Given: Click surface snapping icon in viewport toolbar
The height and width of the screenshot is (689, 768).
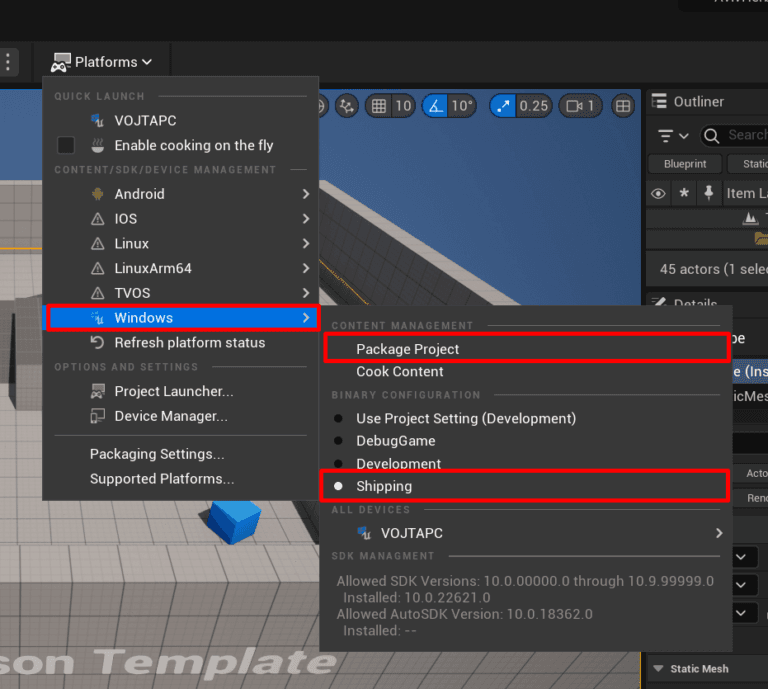Looking at the screenshot, I should [x=347, y=106].
